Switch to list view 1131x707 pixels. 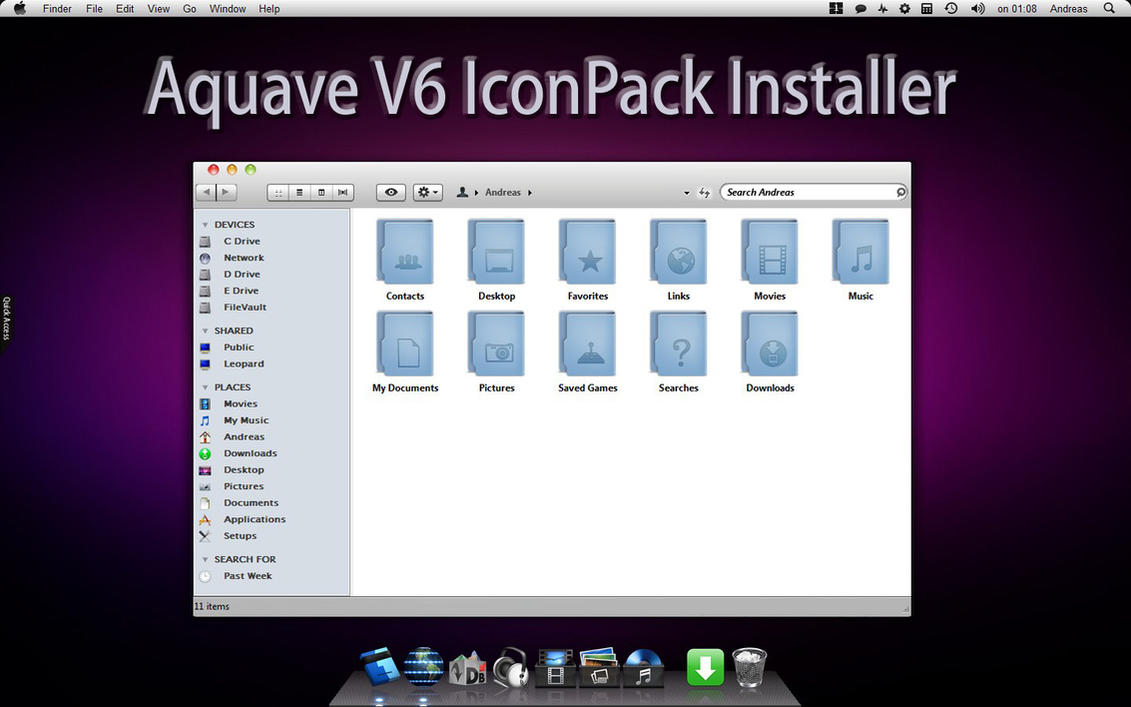[299, 193]
